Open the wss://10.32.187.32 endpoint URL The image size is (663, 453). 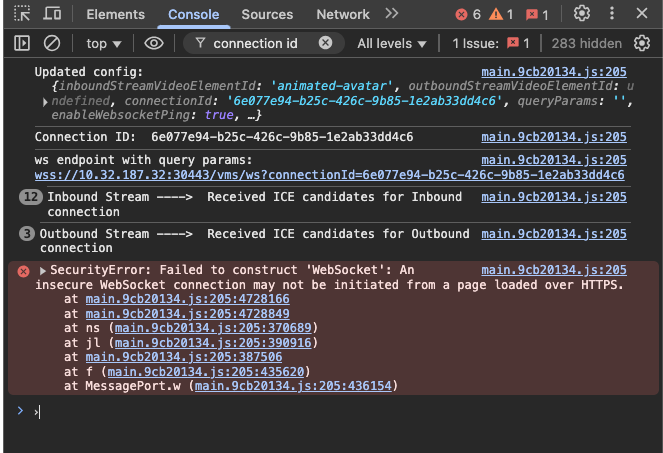click(329, 175)
